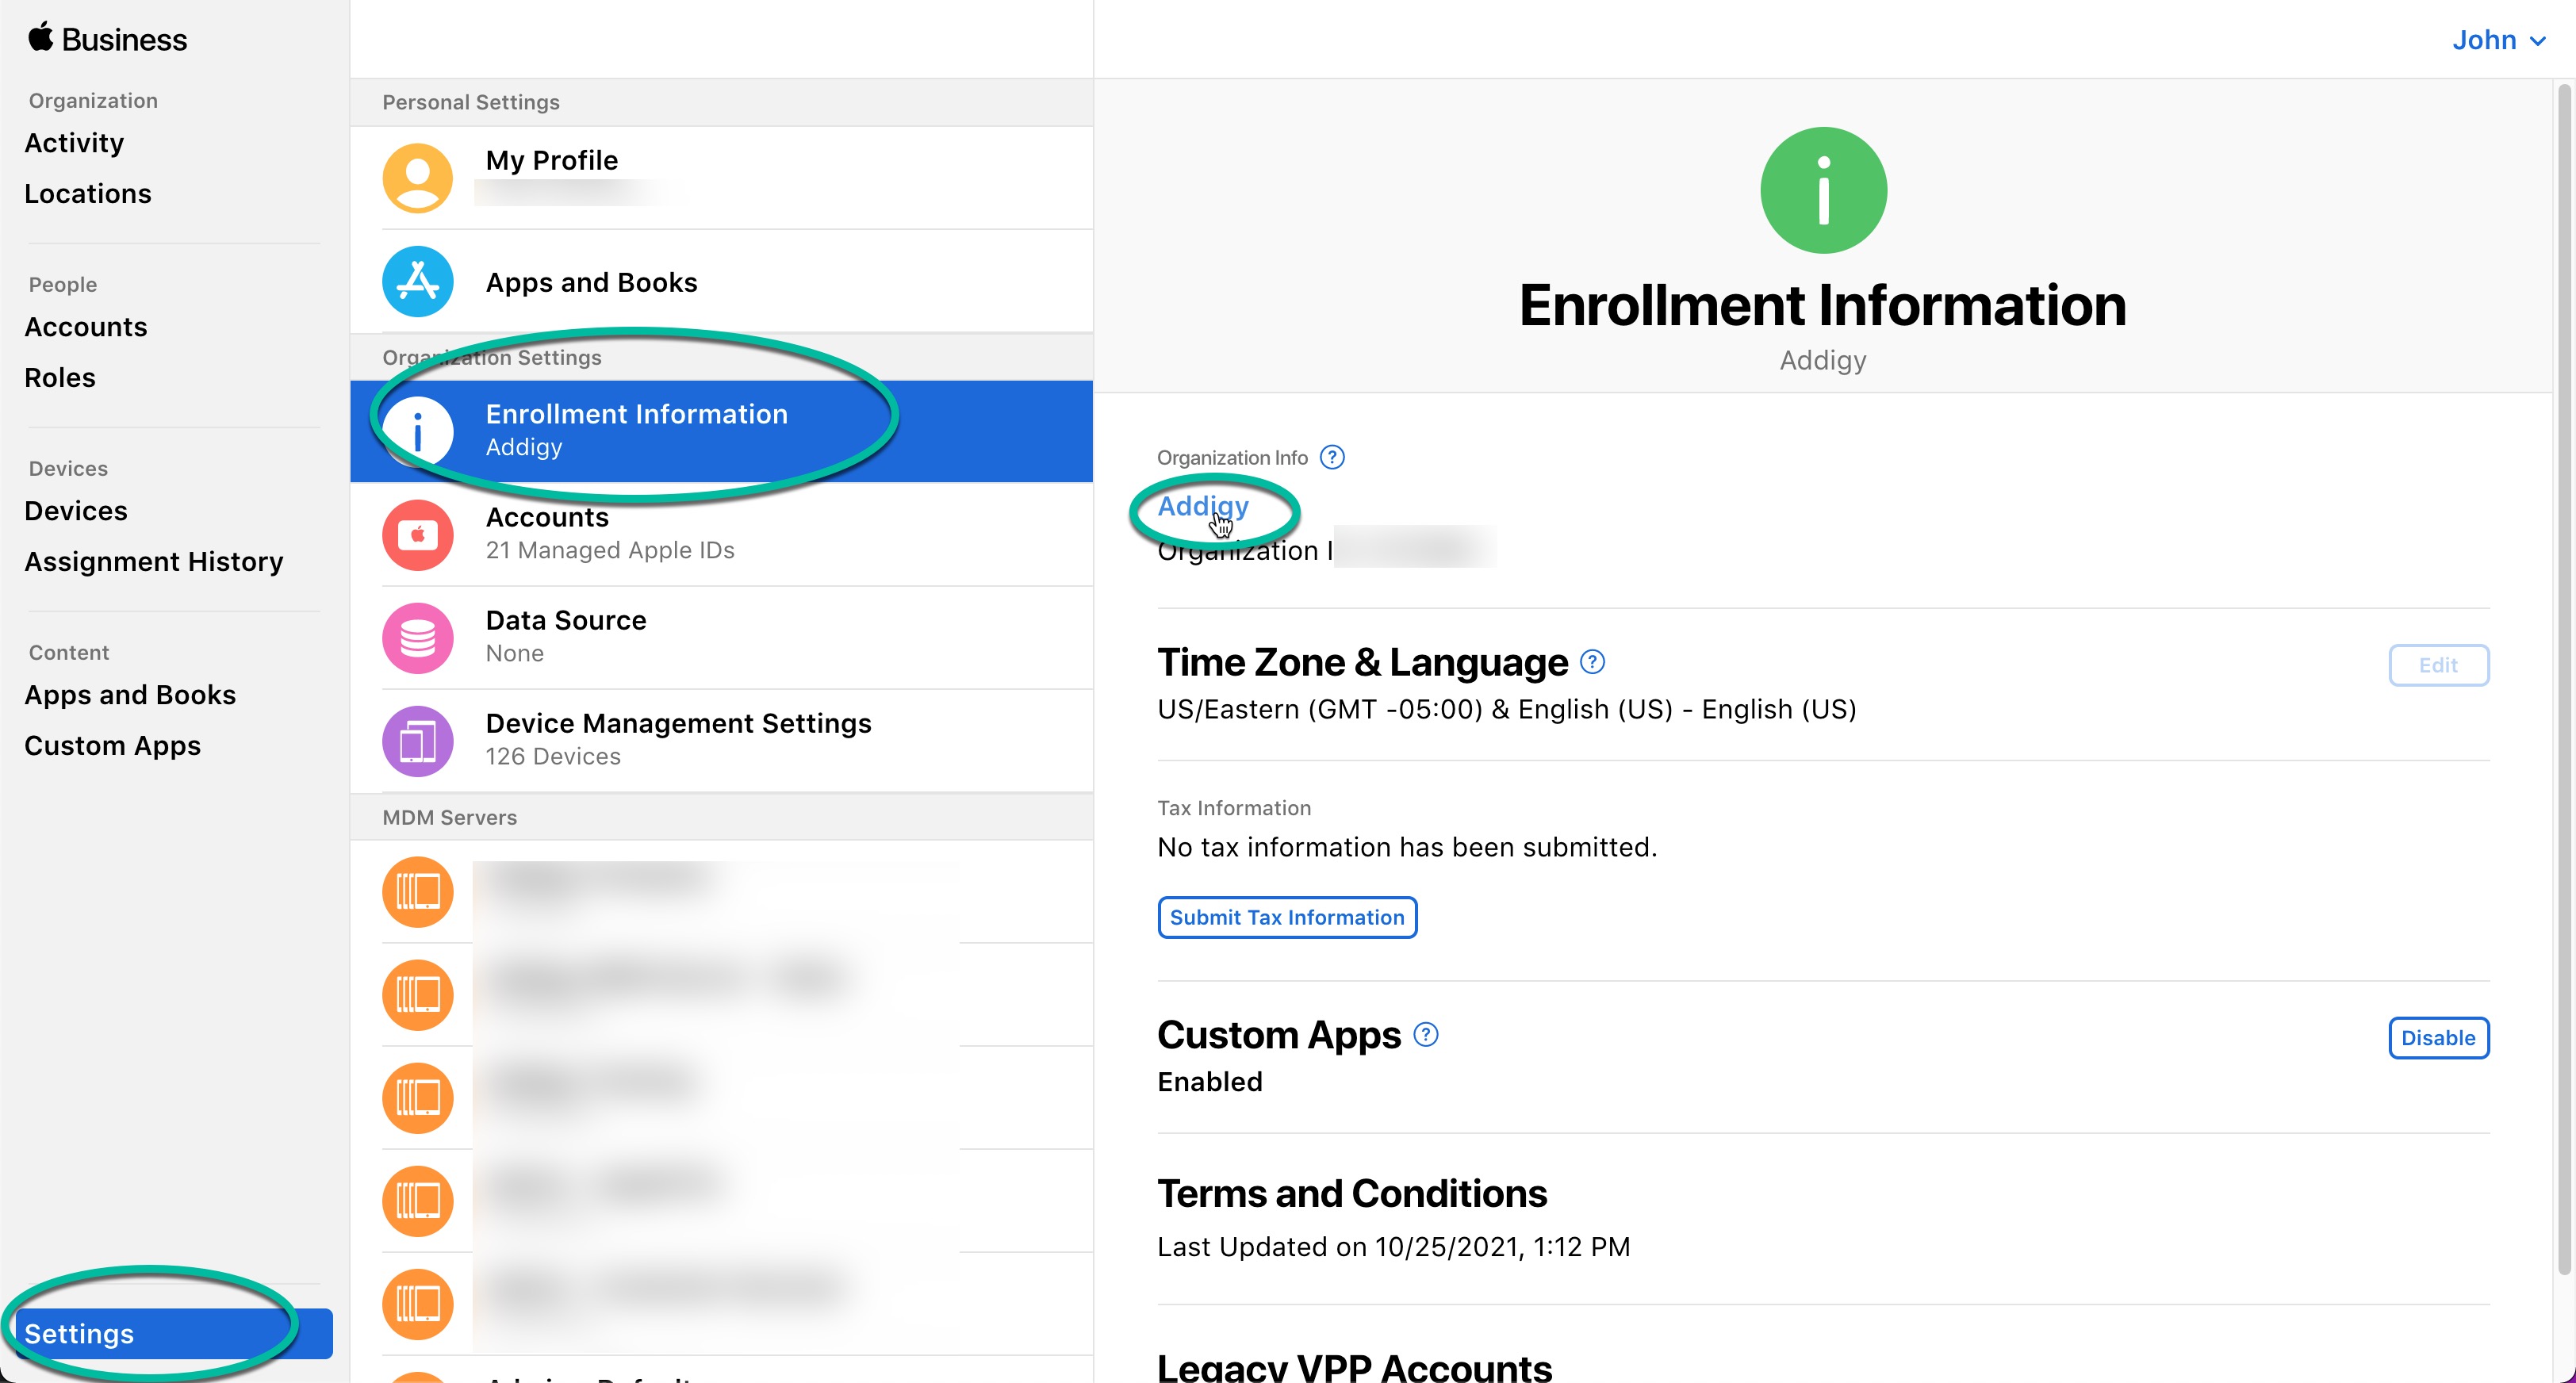This screenshot has width=2576, height=1383.
Task: Click the Apple logo icon beside Accounts
Action: click(x=417, y=534)
